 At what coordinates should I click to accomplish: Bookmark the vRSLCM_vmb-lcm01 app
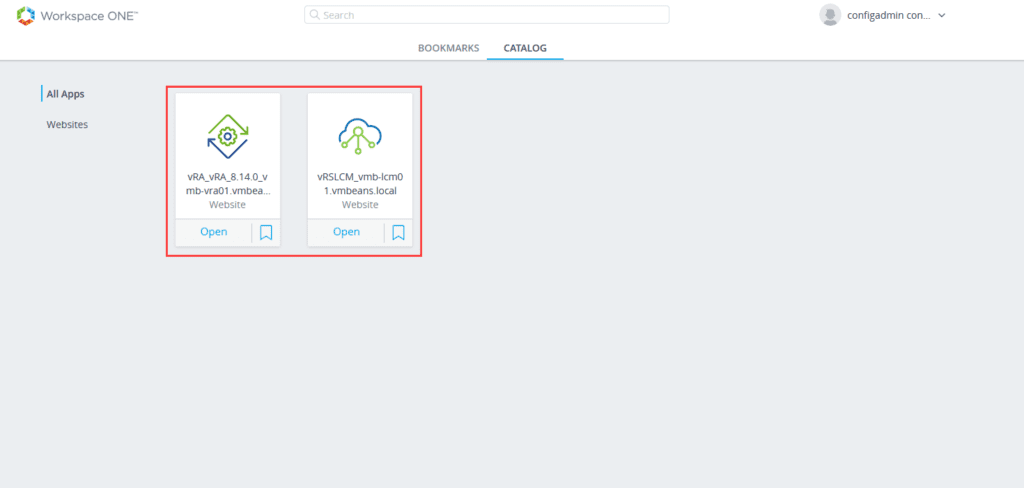pyautogui.click(x=398, y=233)
